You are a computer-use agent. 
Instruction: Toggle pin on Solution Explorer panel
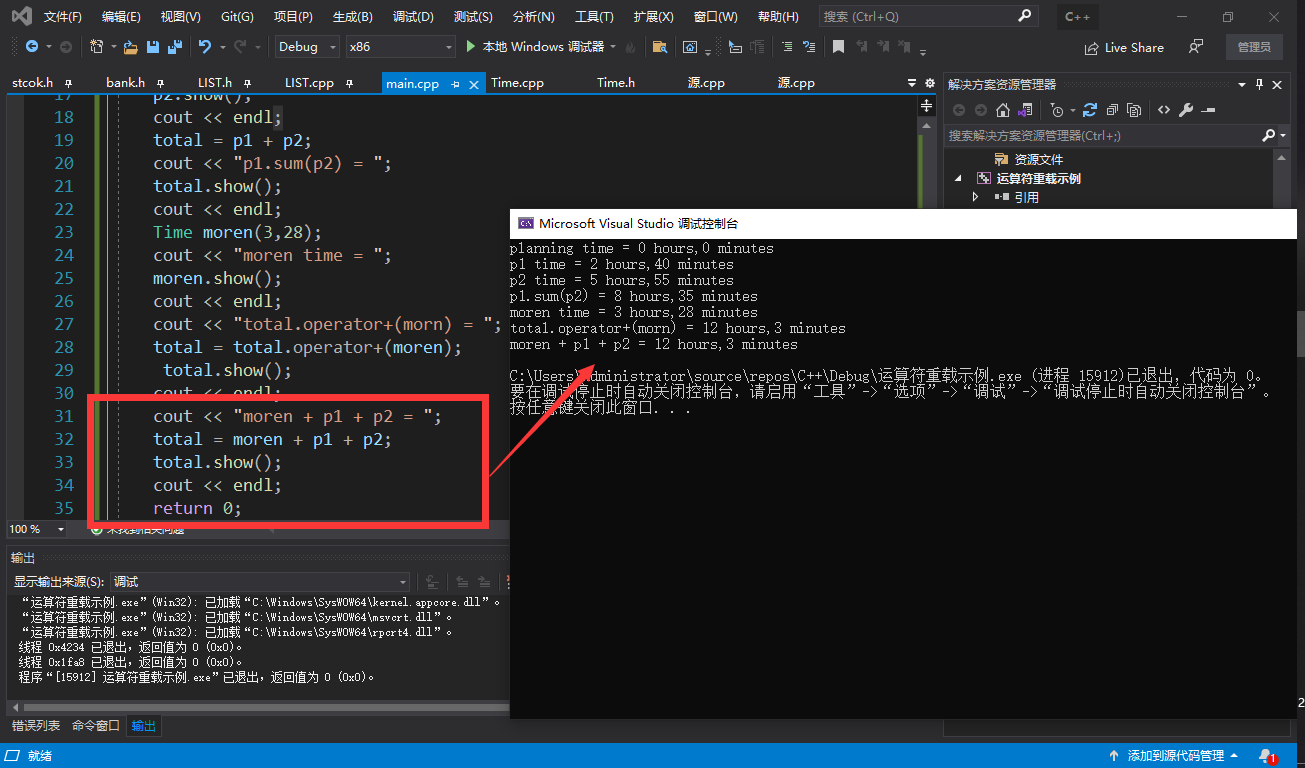pos(1260,84)
